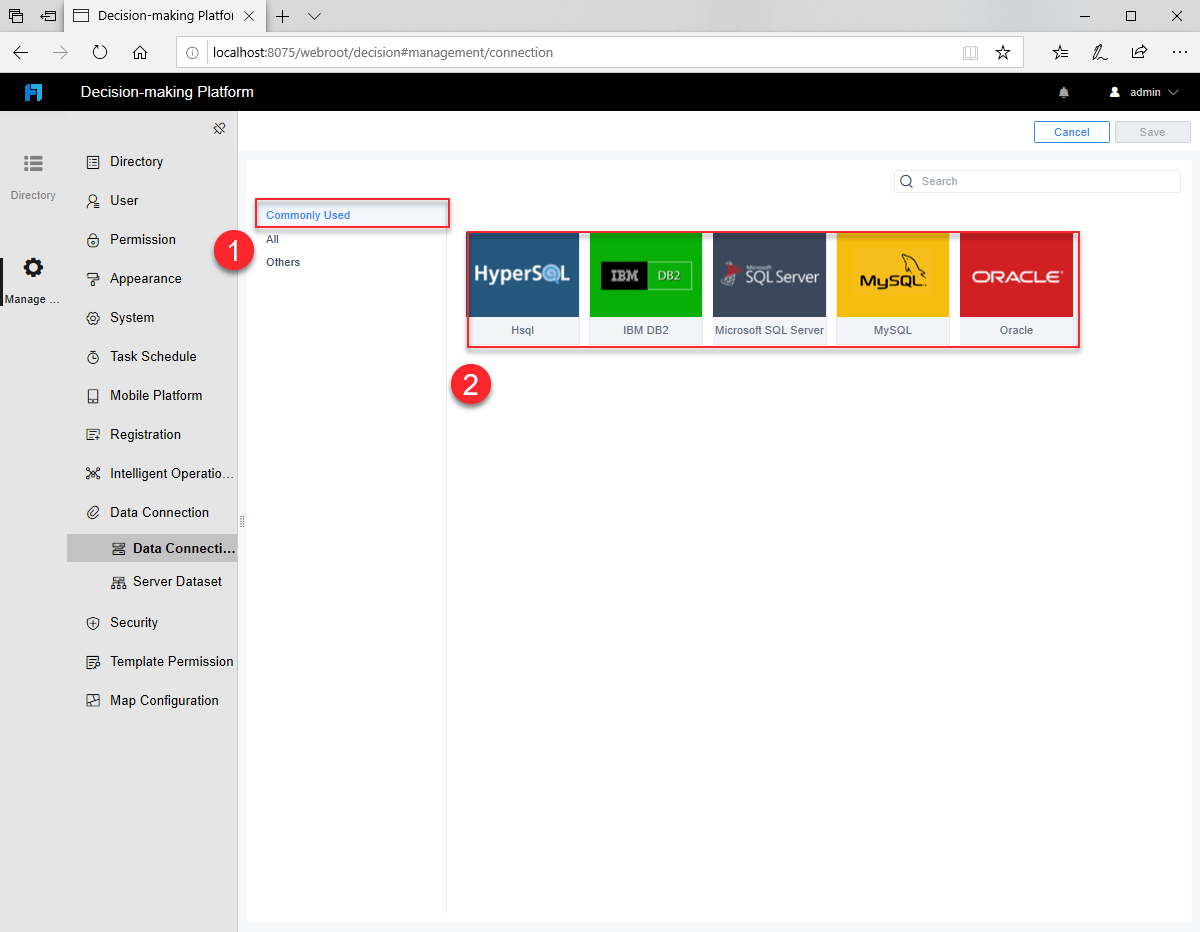This screenshot has height=932, width=1200.
Task: Select the Commonly Used category
Action: click(x=351, y=215)
